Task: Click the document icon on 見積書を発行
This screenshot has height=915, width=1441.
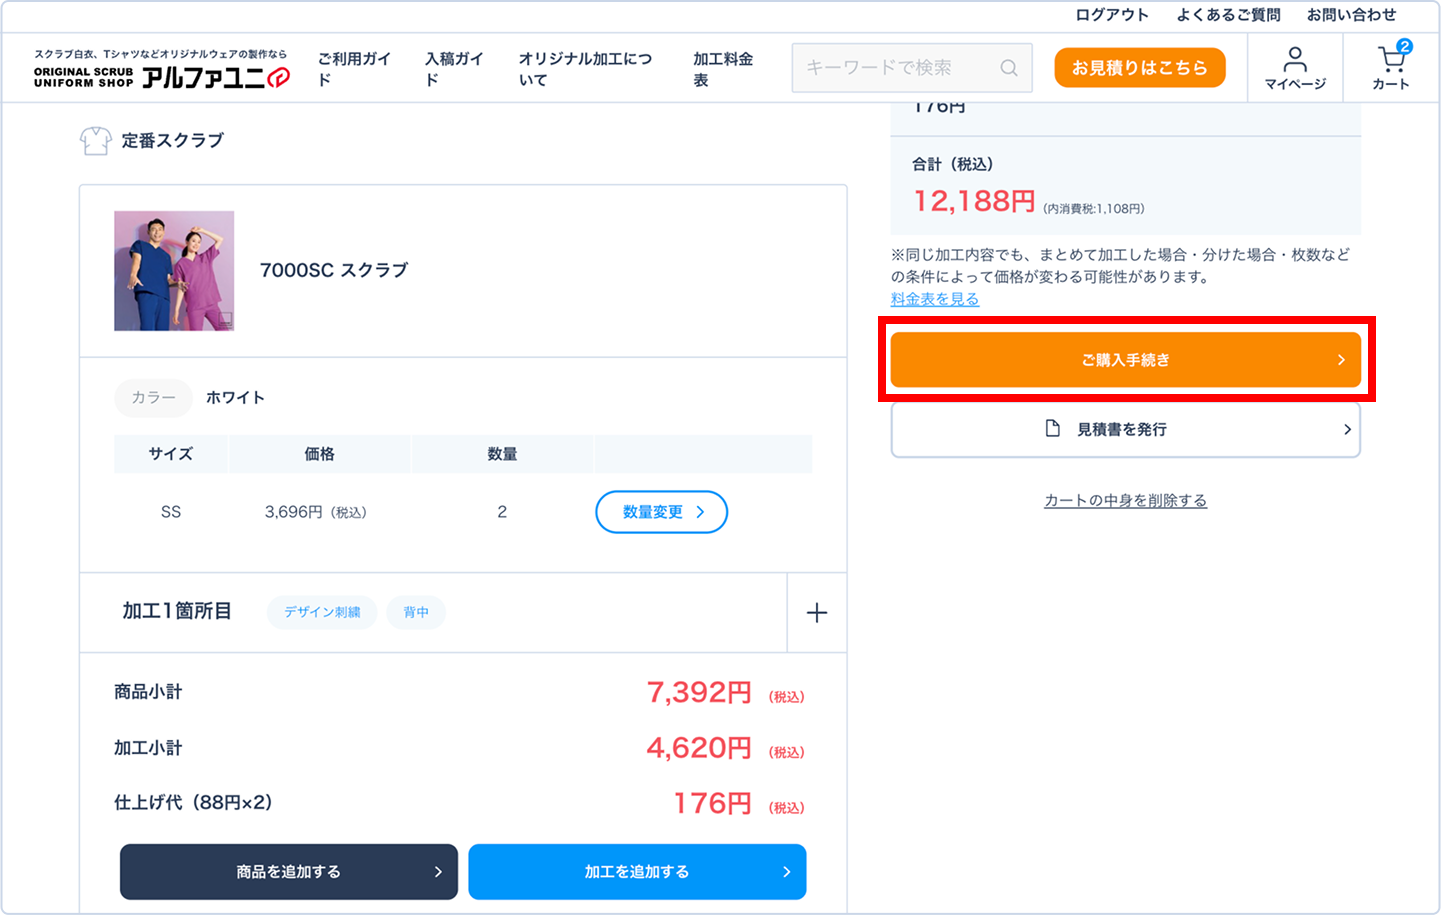Action: click(x=1052, y=429)
